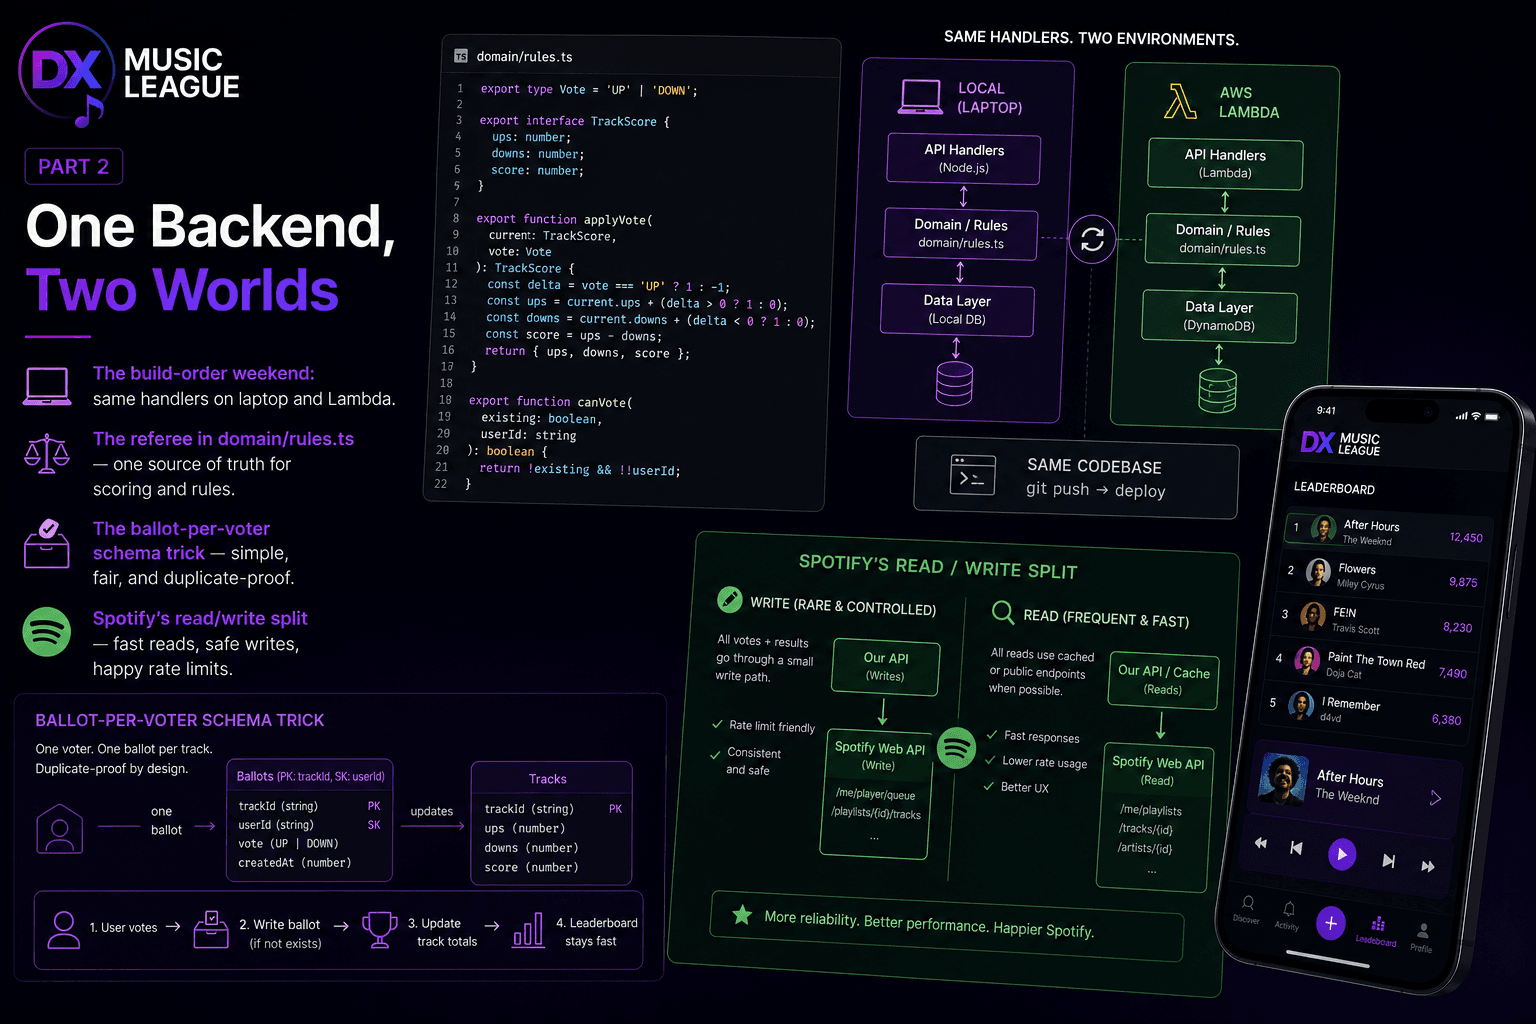This screenshot has width=1536, height=1024.
Task: Click the green DynamoDB cylinder icon
Action: click(1217, 391)
